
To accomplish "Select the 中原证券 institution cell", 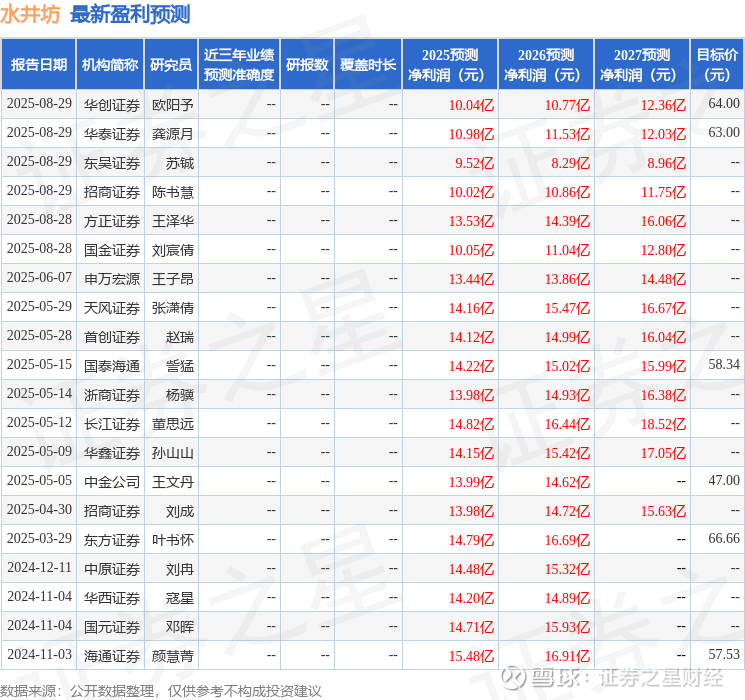I will coord(112,569).
